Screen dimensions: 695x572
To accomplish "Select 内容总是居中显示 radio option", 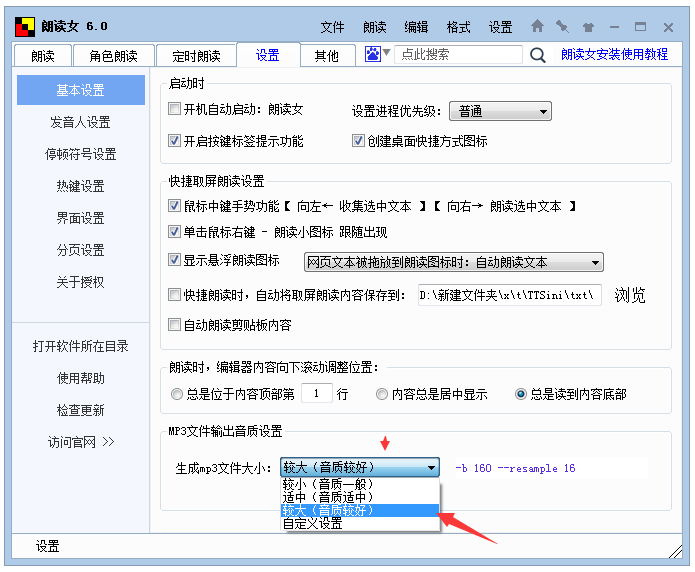I will 381,394.
